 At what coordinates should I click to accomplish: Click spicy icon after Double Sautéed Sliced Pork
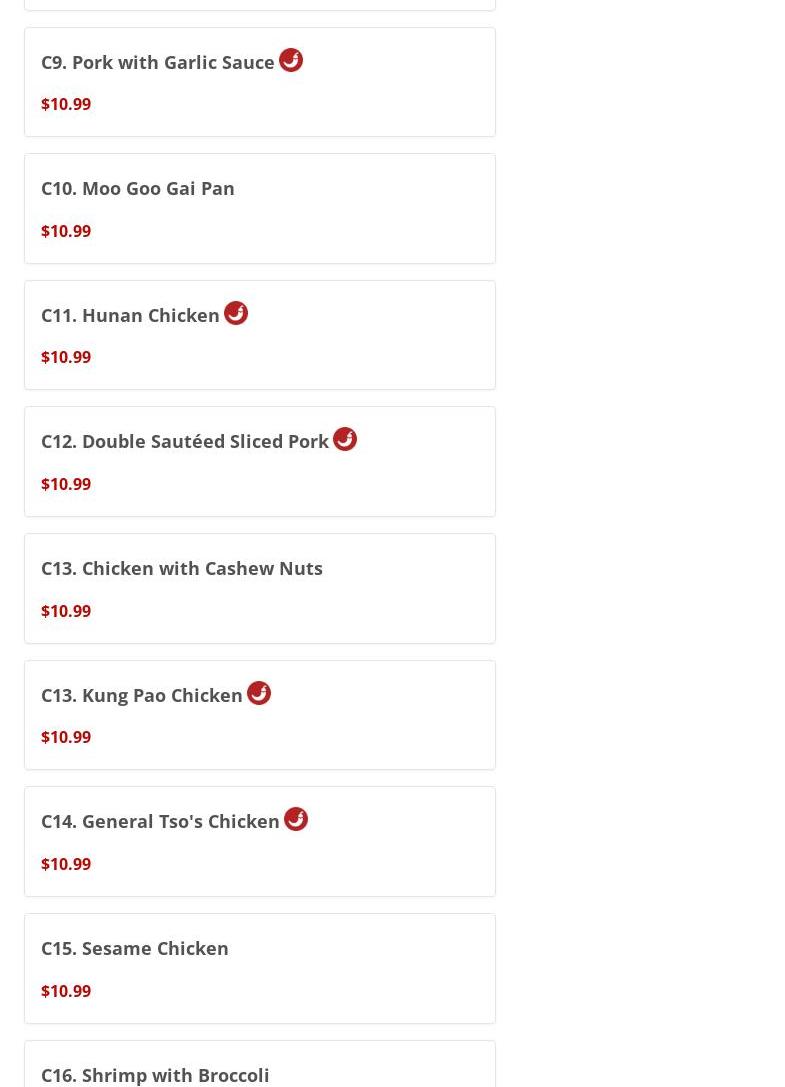[345, 440]
